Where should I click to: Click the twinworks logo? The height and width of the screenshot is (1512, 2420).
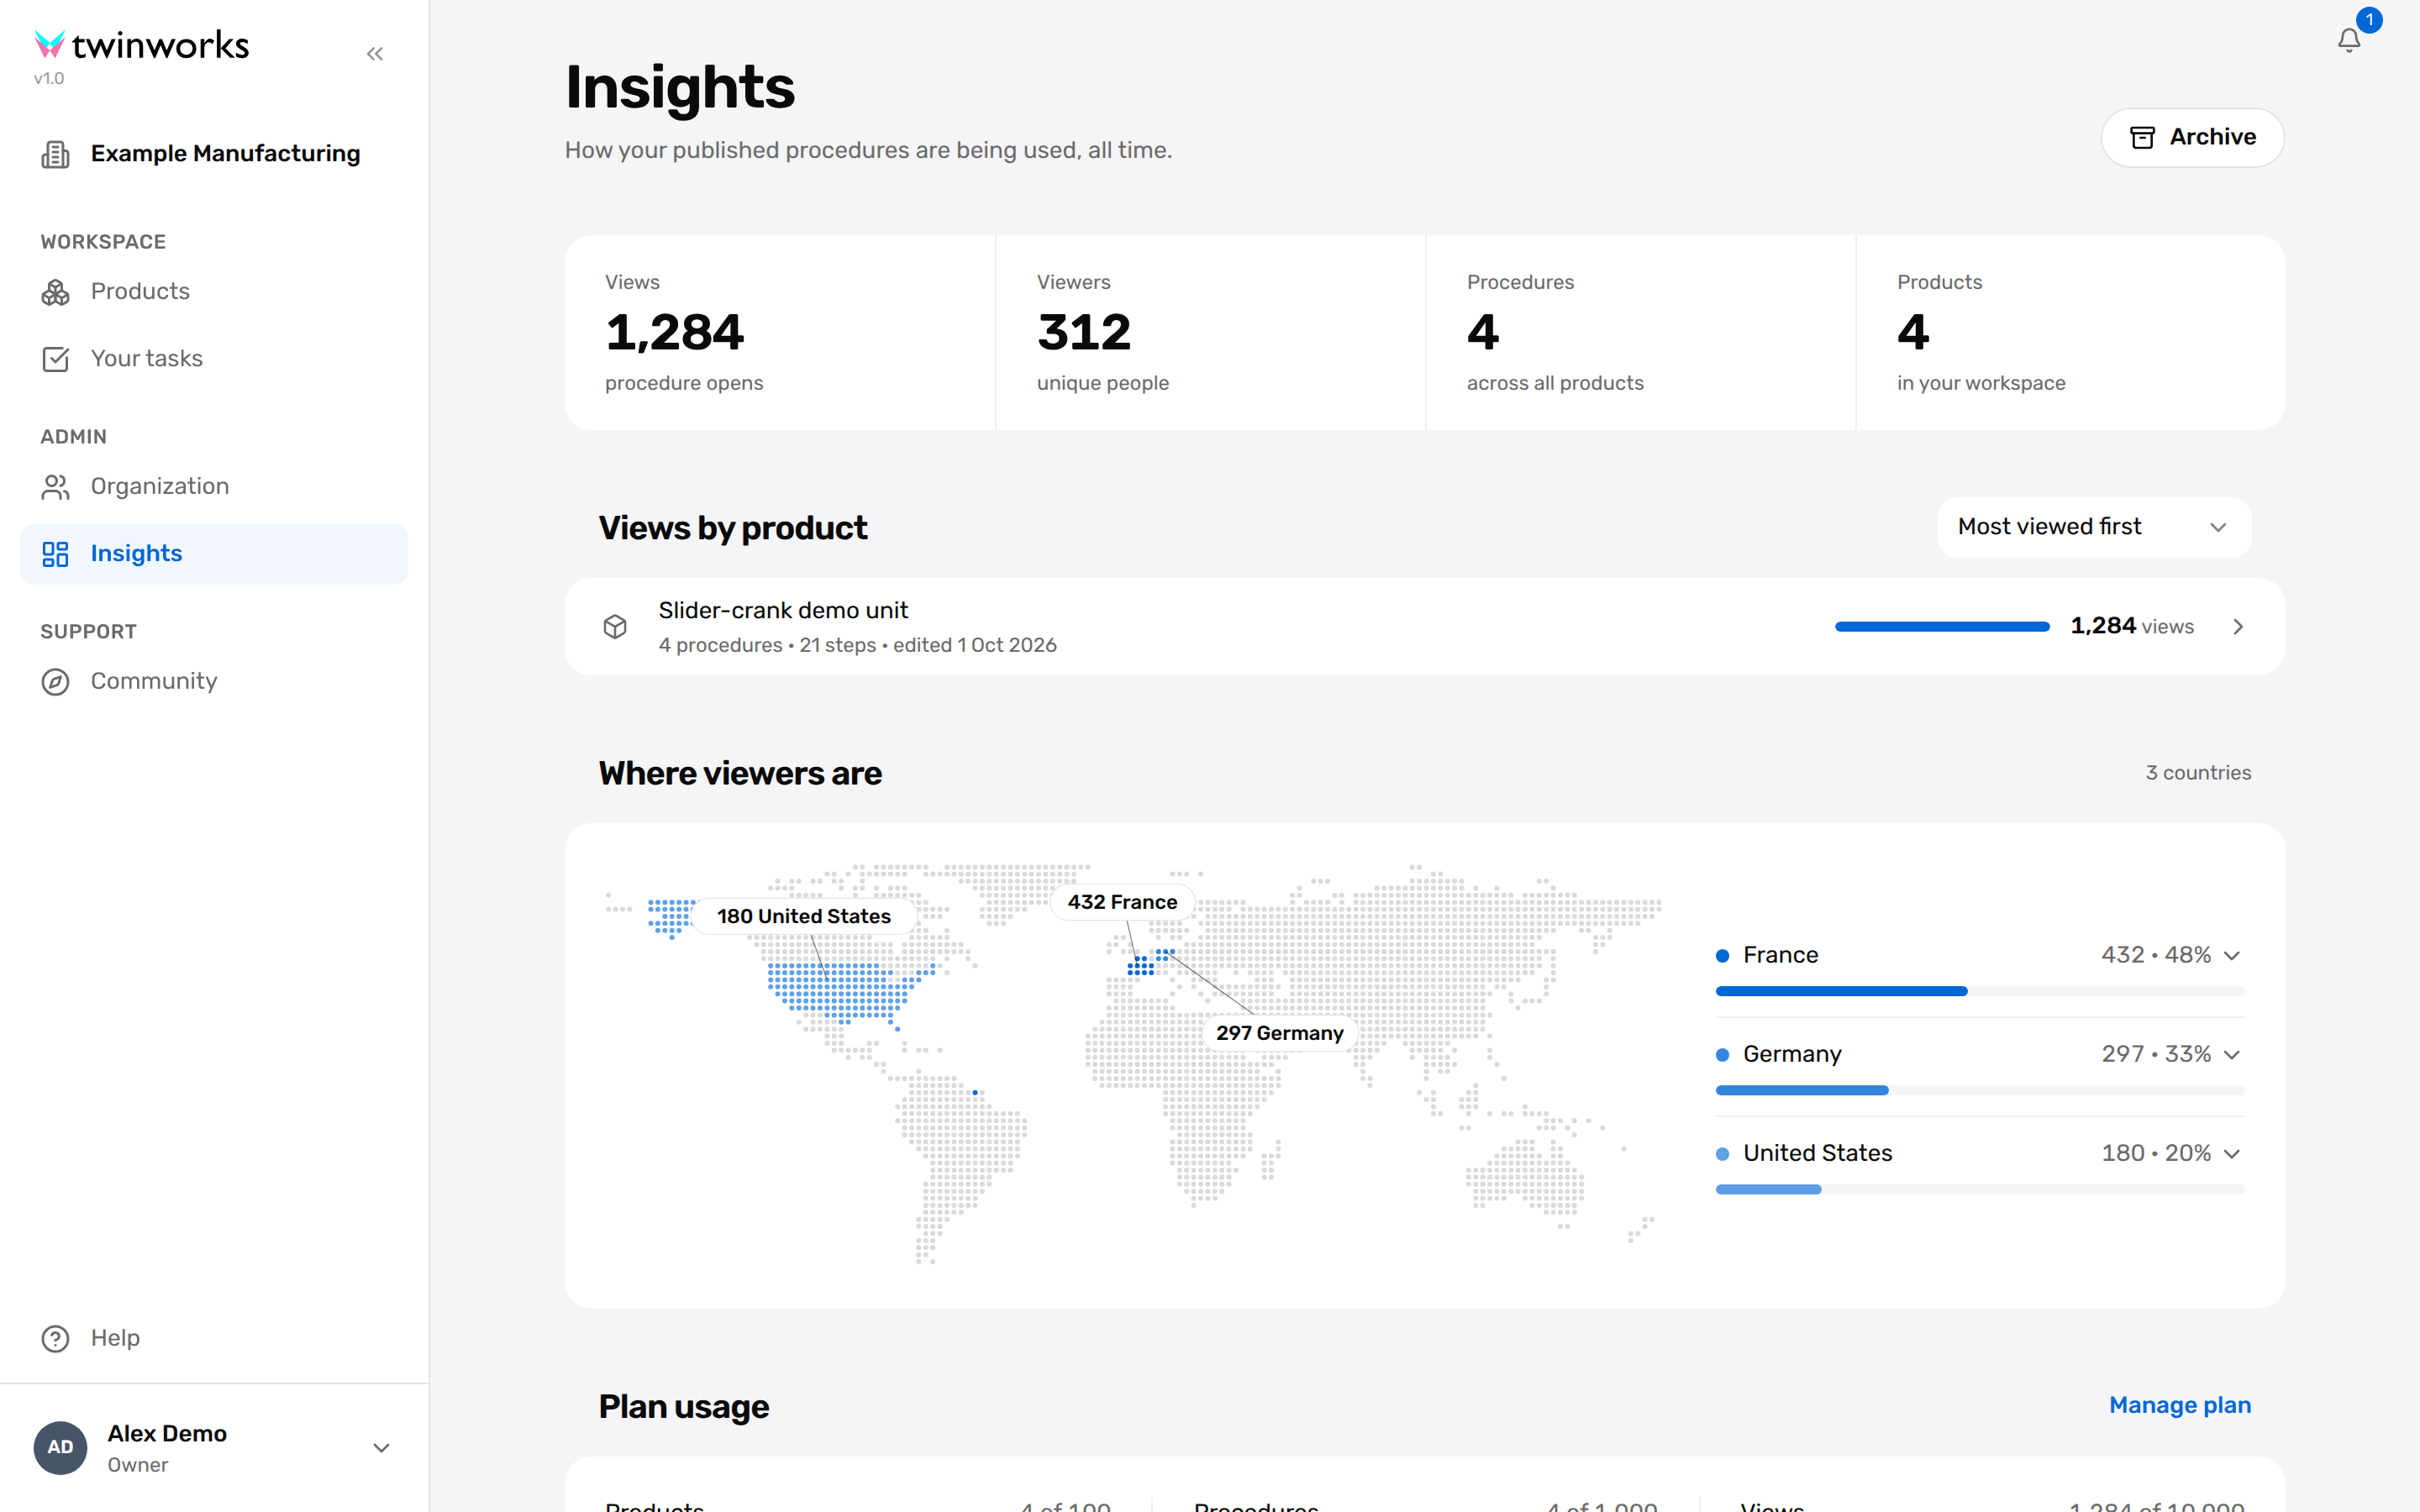tap(141, 45)
